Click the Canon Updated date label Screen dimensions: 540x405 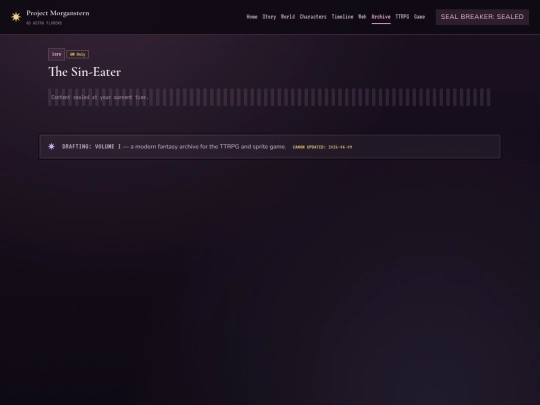click(x=322, y=147)
